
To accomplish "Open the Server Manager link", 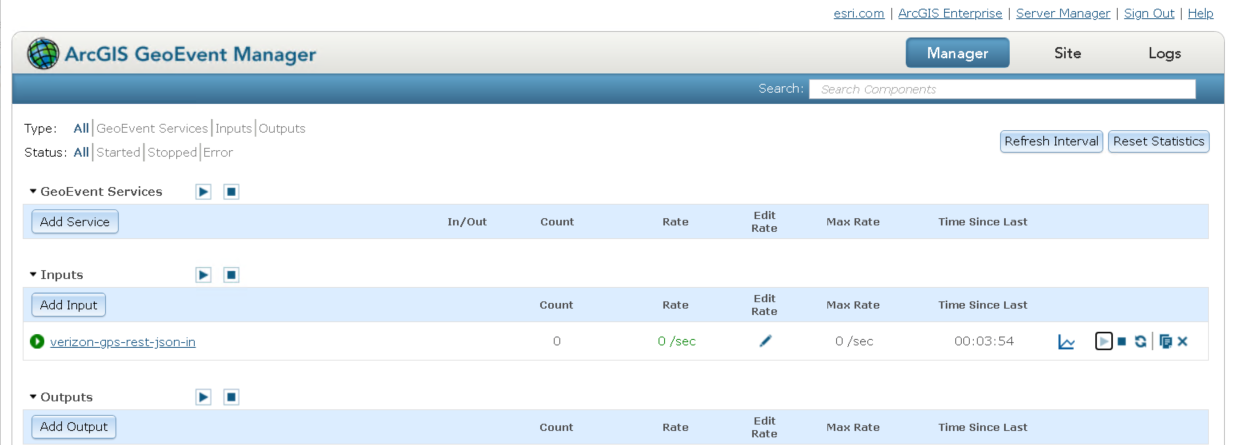I will 1063,13.
